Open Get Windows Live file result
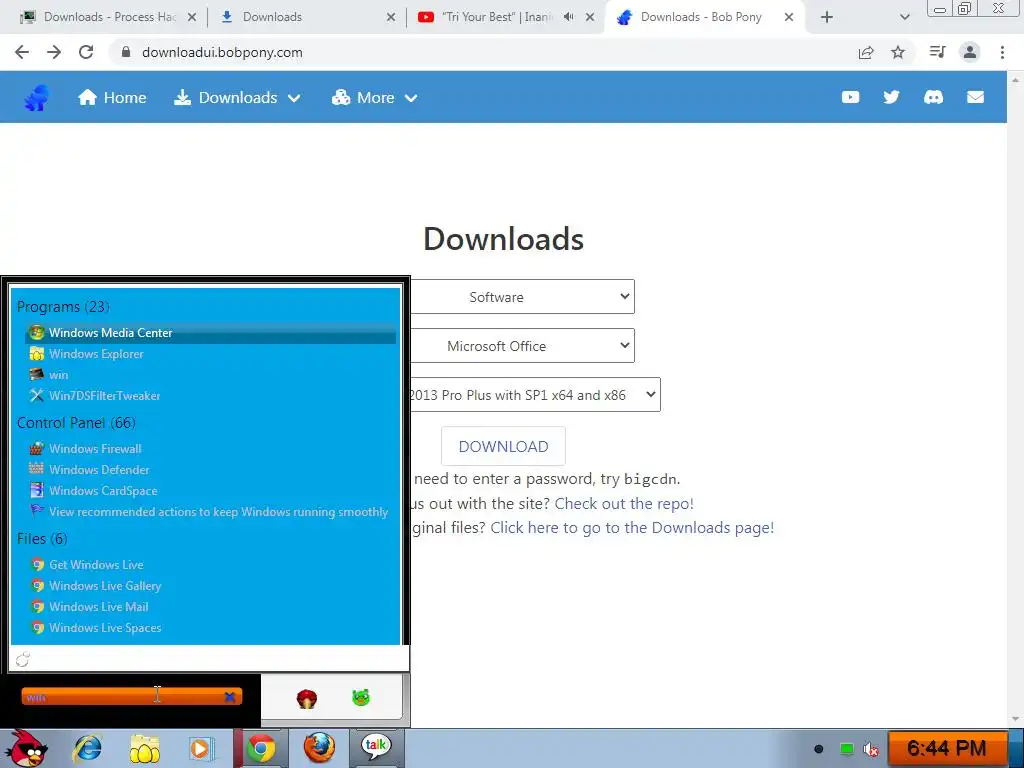1024x768 pixels. [x=210, y=565]
